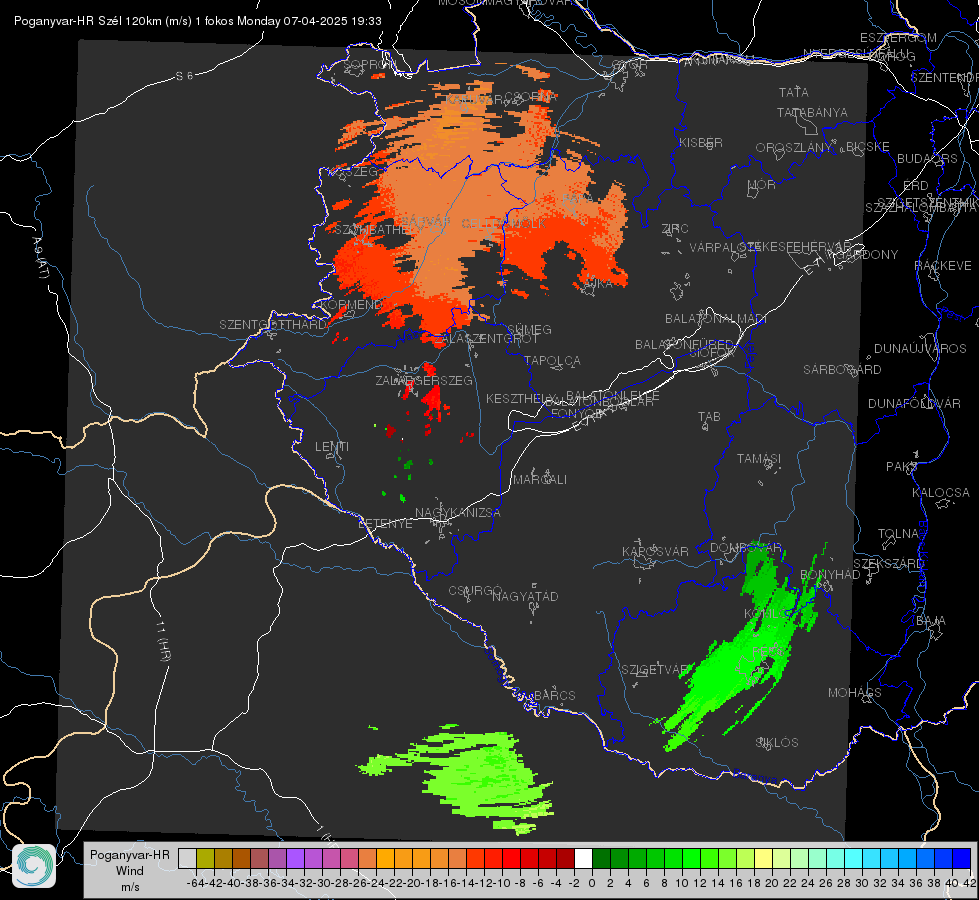
Task: Click the RACKEVE label
Action: point(943,265)
